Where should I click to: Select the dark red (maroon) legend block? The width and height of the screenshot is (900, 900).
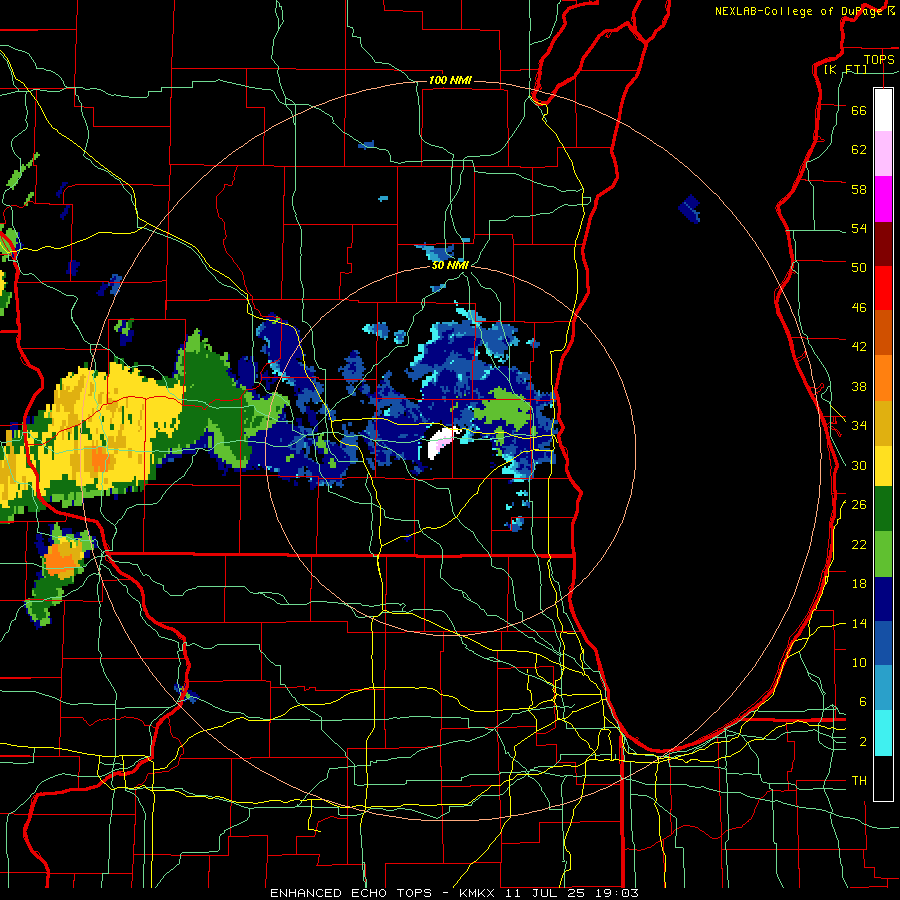pos(883,243)
